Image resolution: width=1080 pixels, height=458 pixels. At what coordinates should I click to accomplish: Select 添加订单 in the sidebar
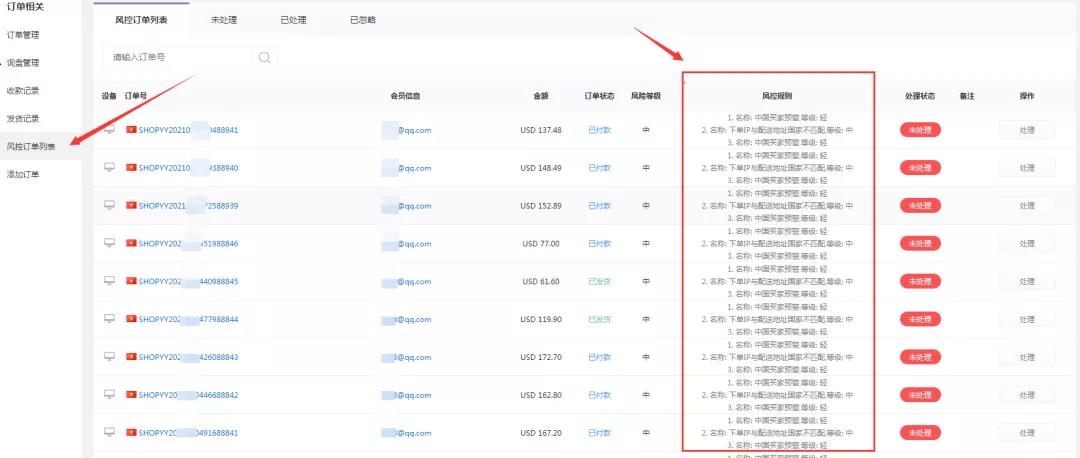pyautogui.click(x=23, y=175)
